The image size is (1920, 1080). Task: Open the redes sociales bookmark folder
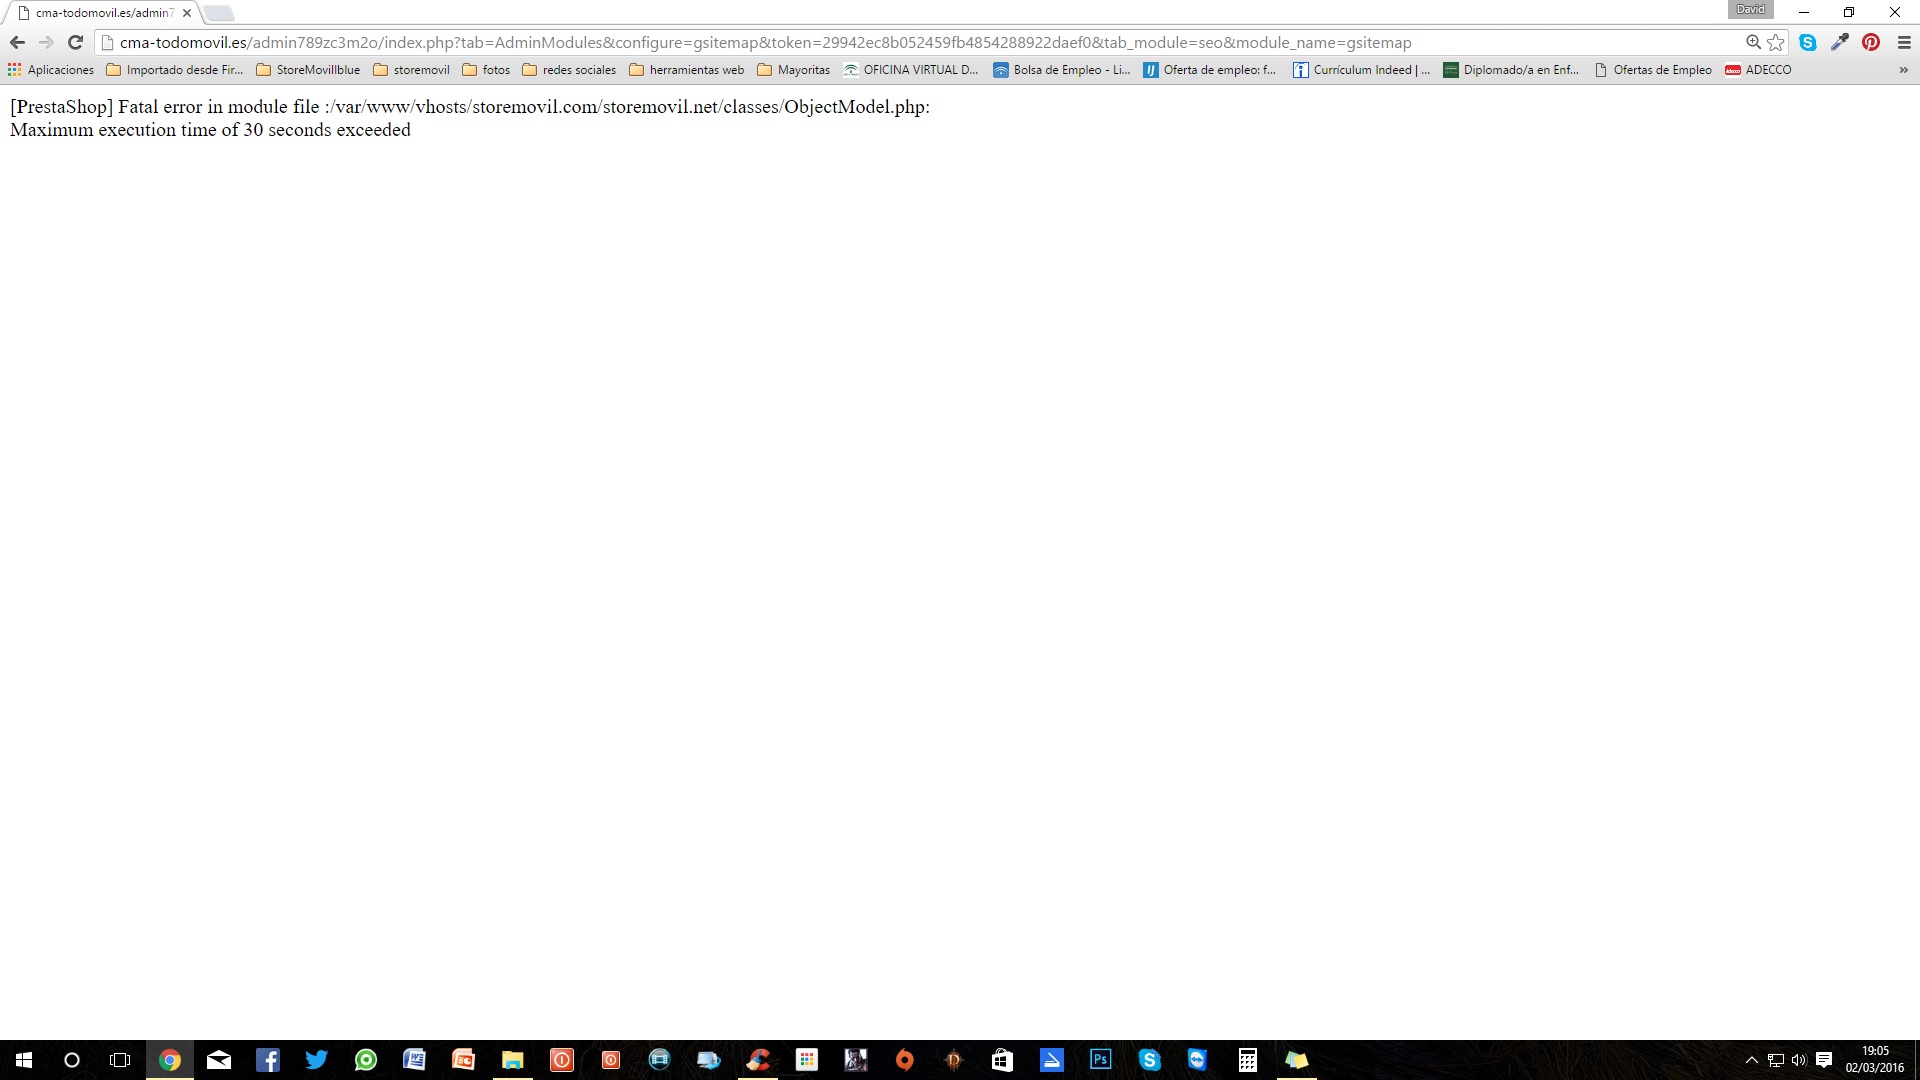569,70
